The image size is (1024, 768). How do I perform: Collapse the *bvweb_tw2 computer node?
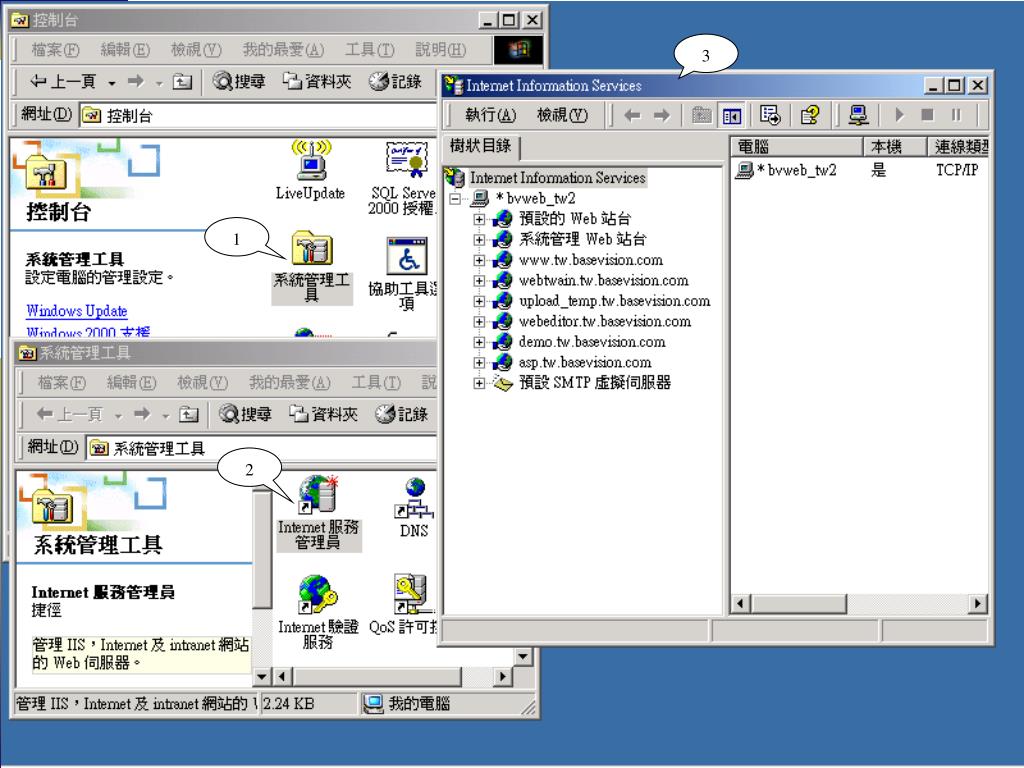click(x=455, y=199)
